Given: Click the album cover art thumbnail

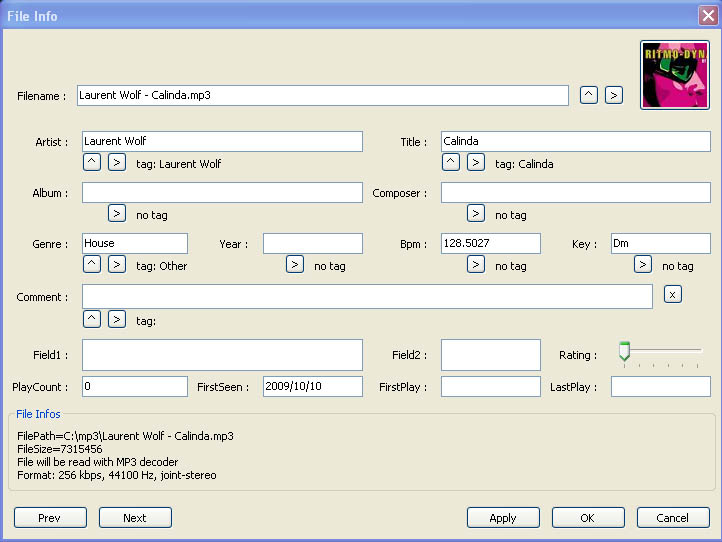Looking at the screenshot, I should (675, 75).
